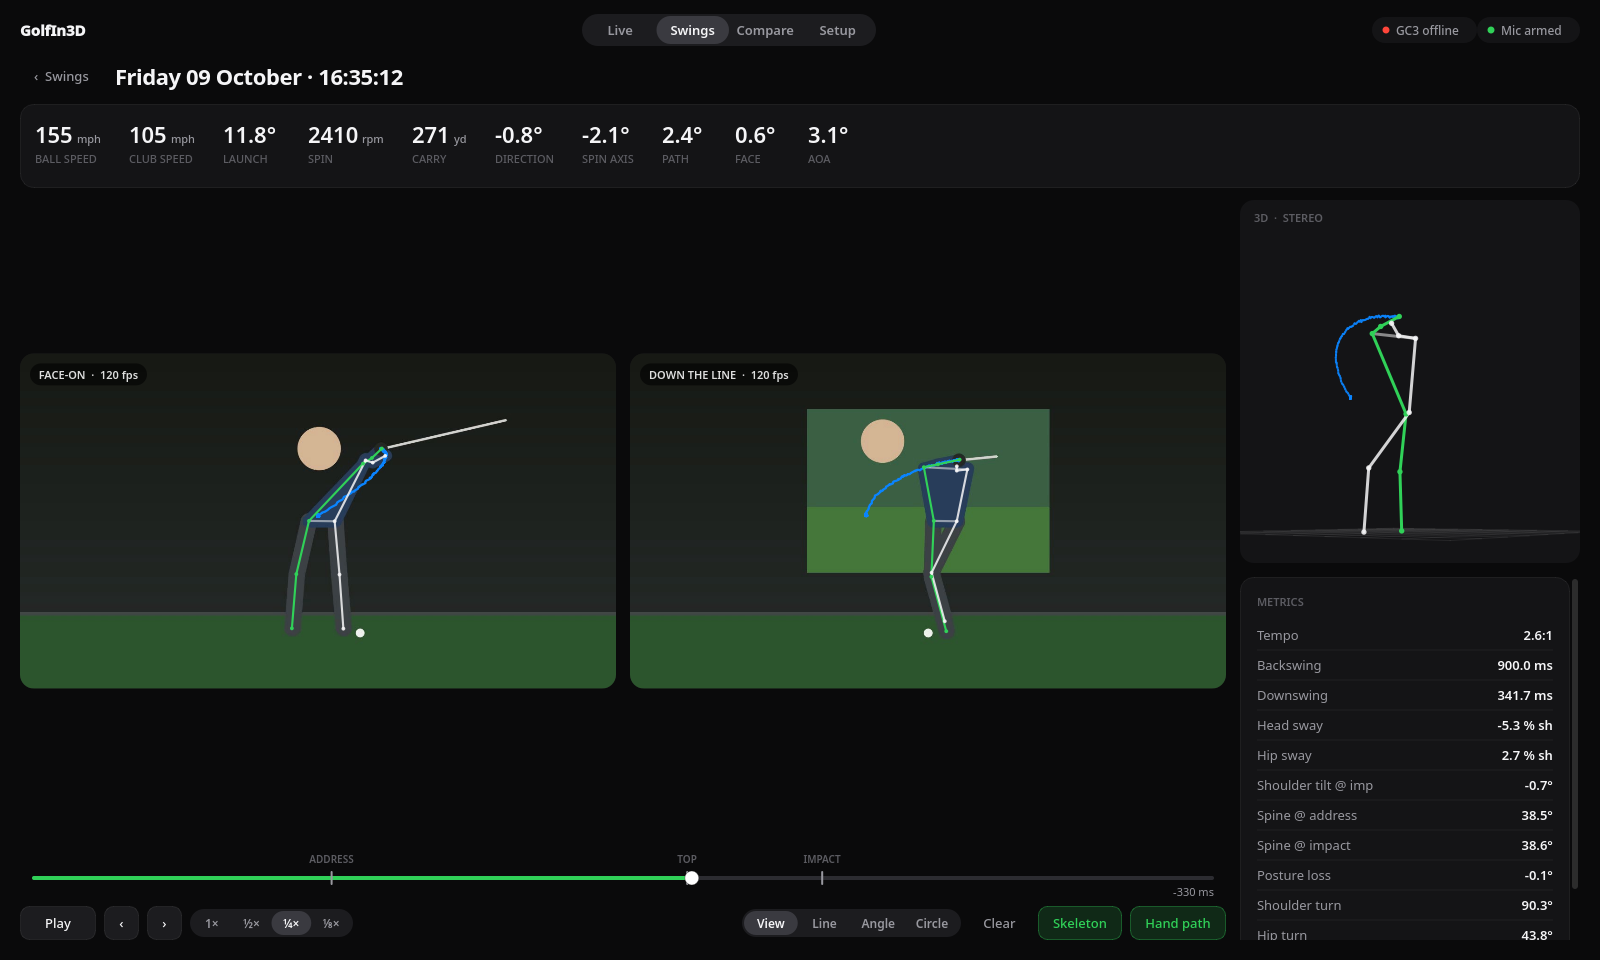Click the METRICS panel heading
1600x960 pixels.
(x=1280, y=602)
